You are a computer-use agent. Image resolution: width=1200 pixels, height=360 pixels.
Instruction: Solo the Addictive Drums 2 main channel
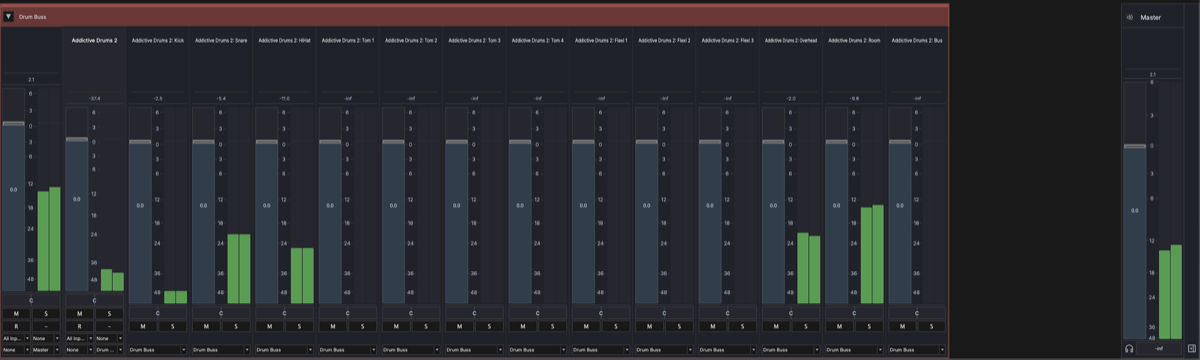pyautogui.click(x=110, y=313)
